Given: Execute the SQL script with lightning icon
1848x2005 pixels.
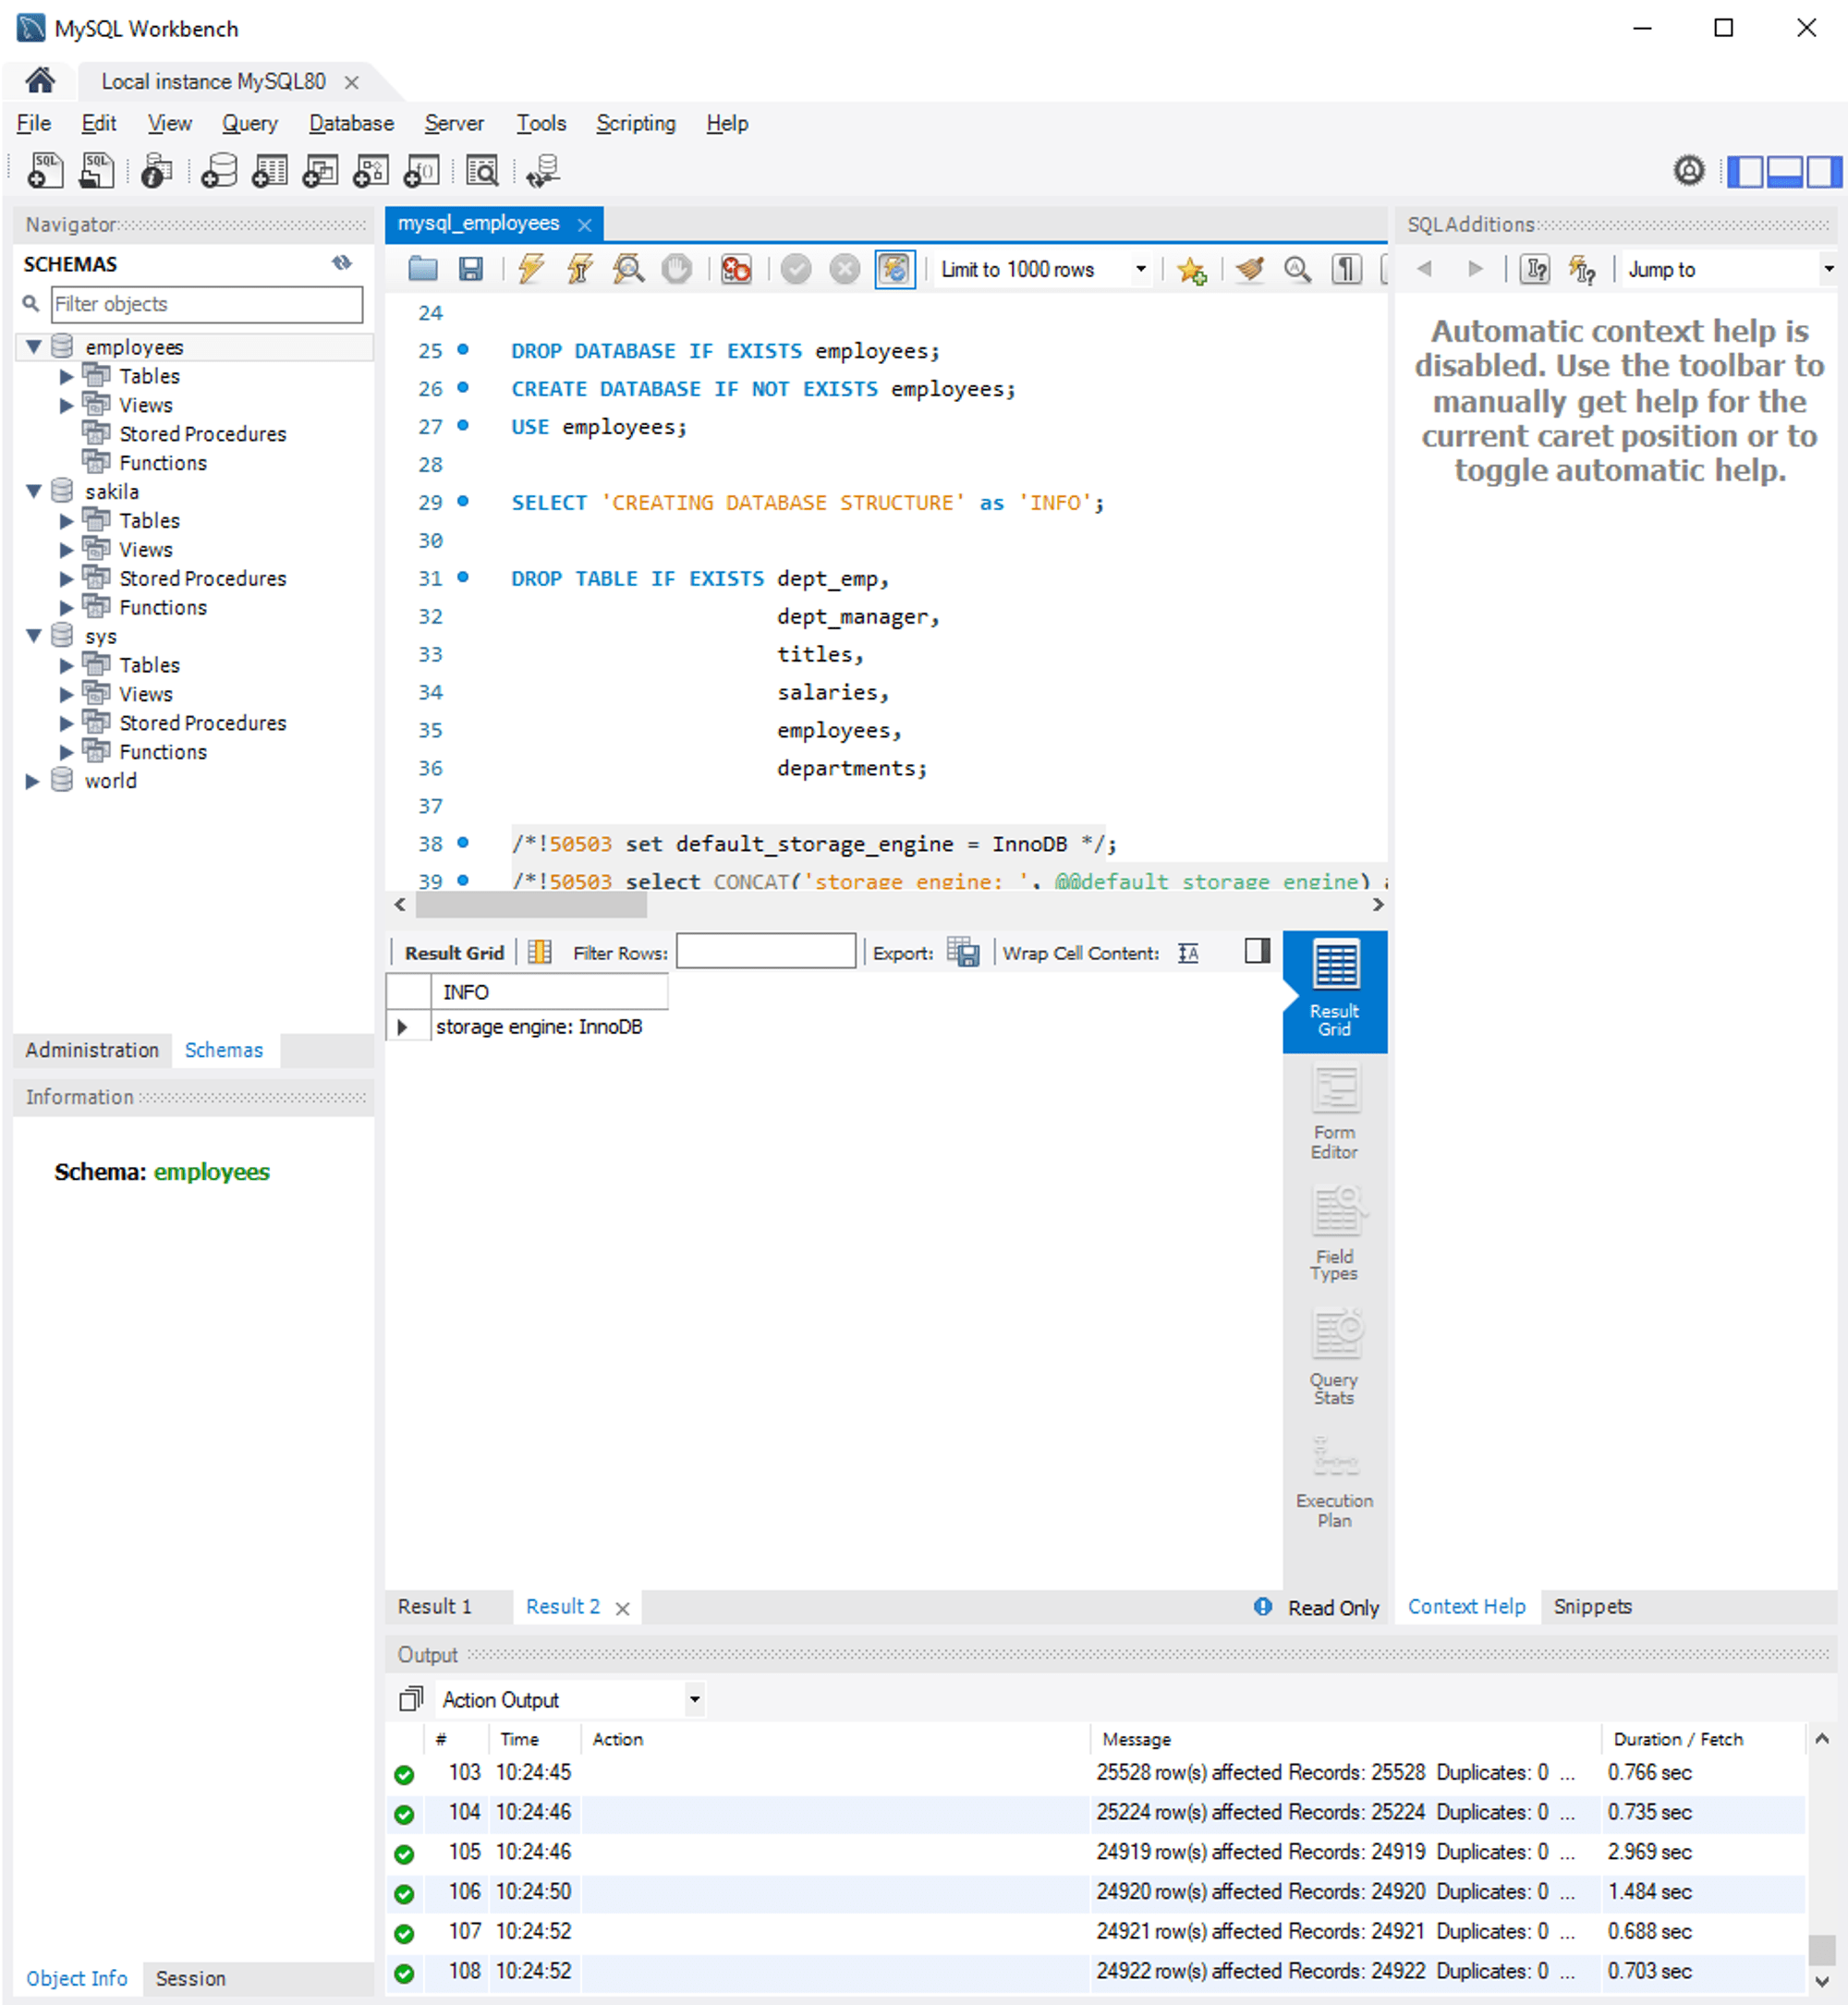Looking at the screenshot, I should point(531,269).
